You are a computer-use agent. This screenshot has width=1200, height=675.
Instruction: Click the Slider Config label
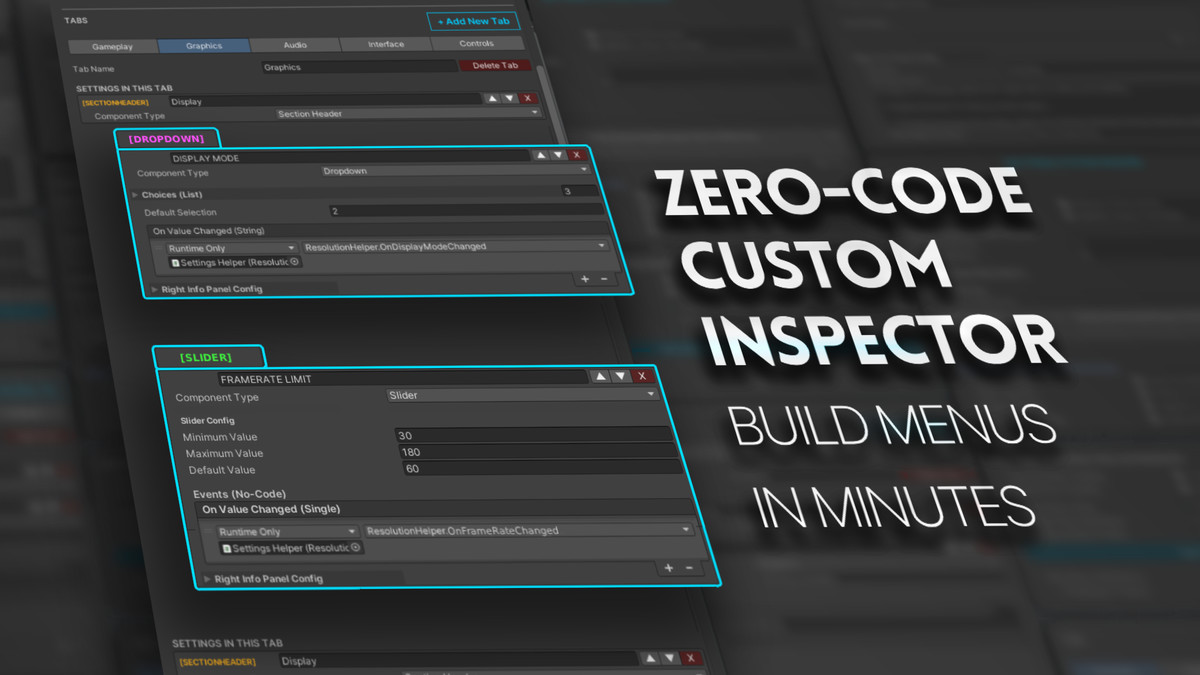click(x=208, y=421)
